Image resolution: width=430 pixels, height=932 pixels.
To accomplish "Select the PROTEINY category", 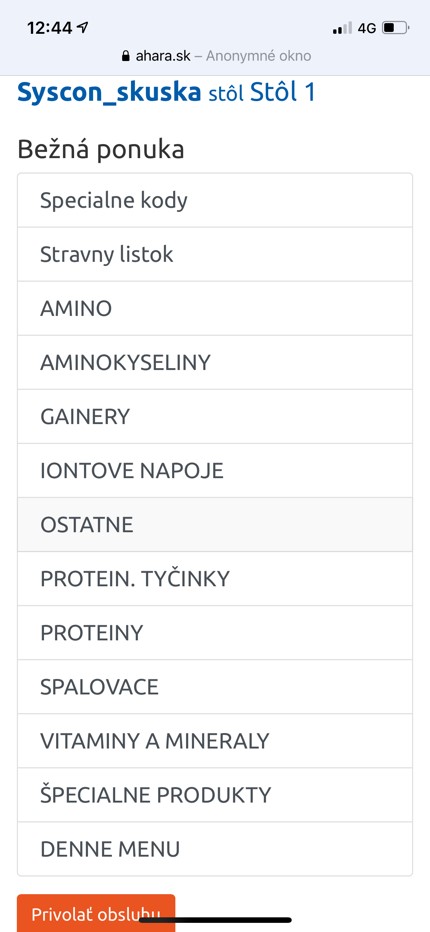I will tap(215, 633).
